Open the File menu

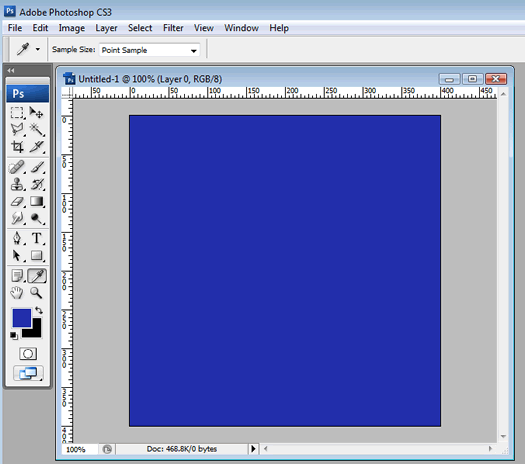point(15,28)
